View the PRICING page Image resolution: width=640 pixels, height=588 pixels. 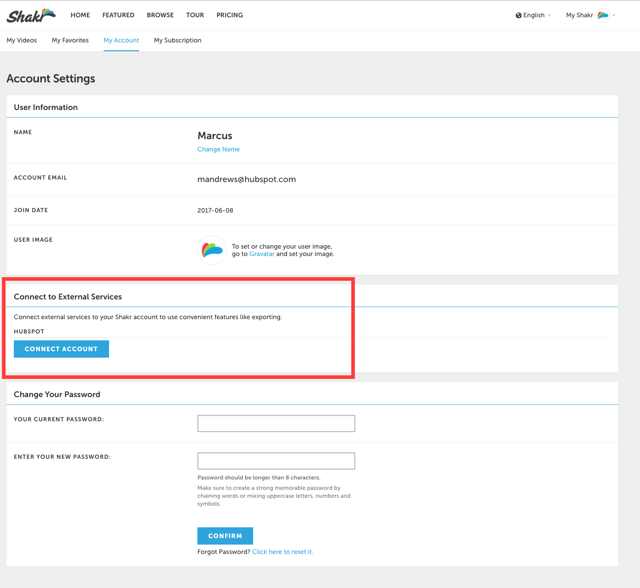[x=230, y=15]
